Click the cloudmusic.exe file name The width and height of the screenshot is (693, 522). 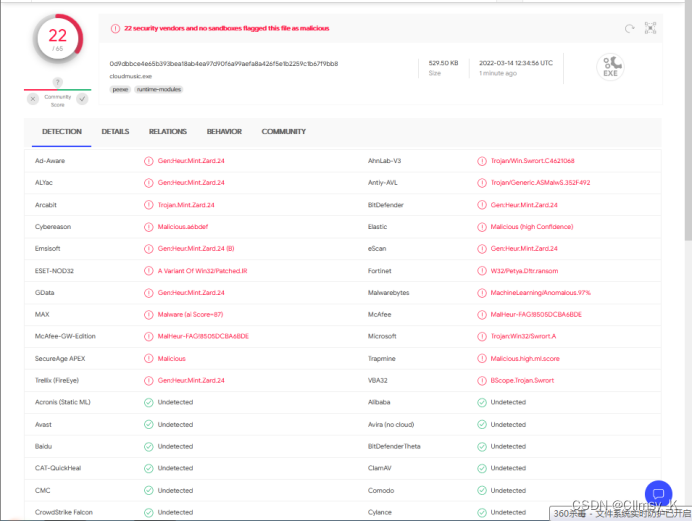131,76
